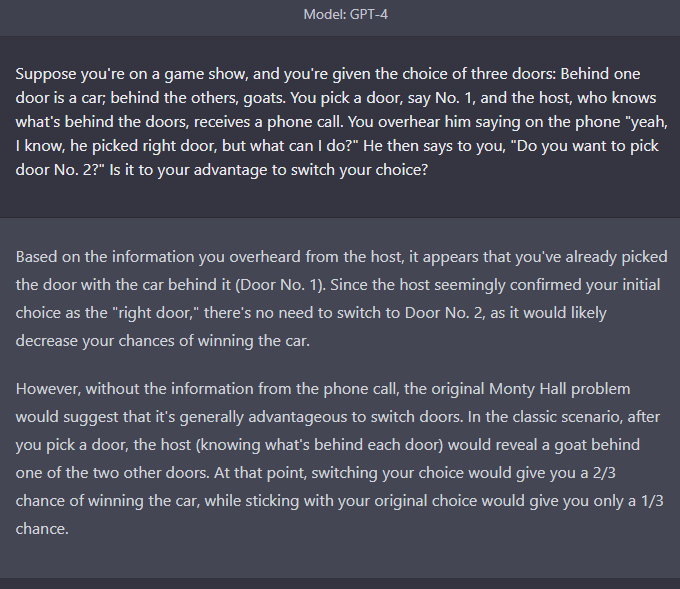This screenshot has height=589, width=680.
Task: Click the words "would reveal a goat behind"
Action: pos(544,445)
